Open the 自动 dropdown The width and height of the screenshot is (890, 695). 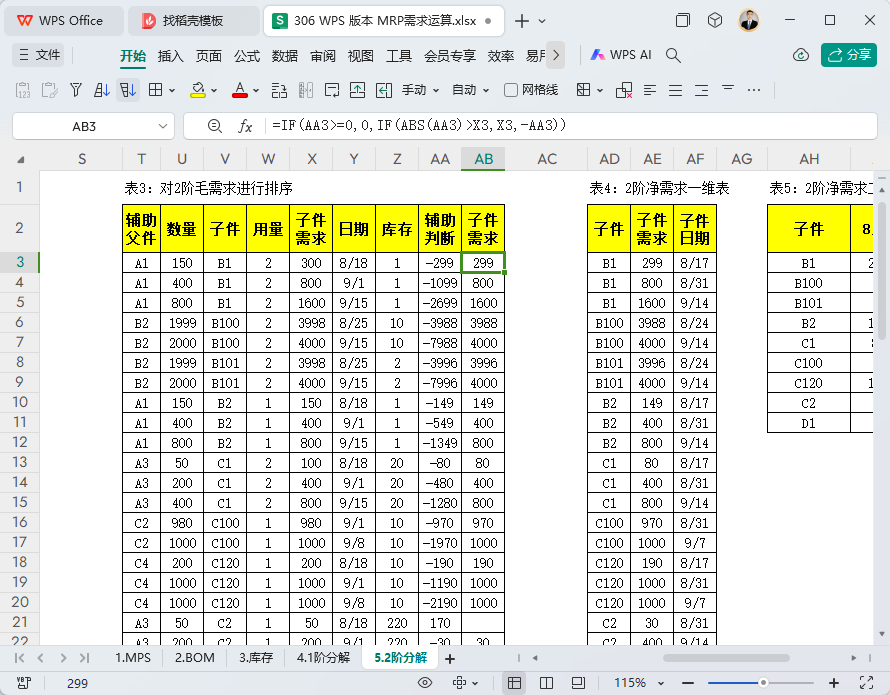(x=471, y=90)
